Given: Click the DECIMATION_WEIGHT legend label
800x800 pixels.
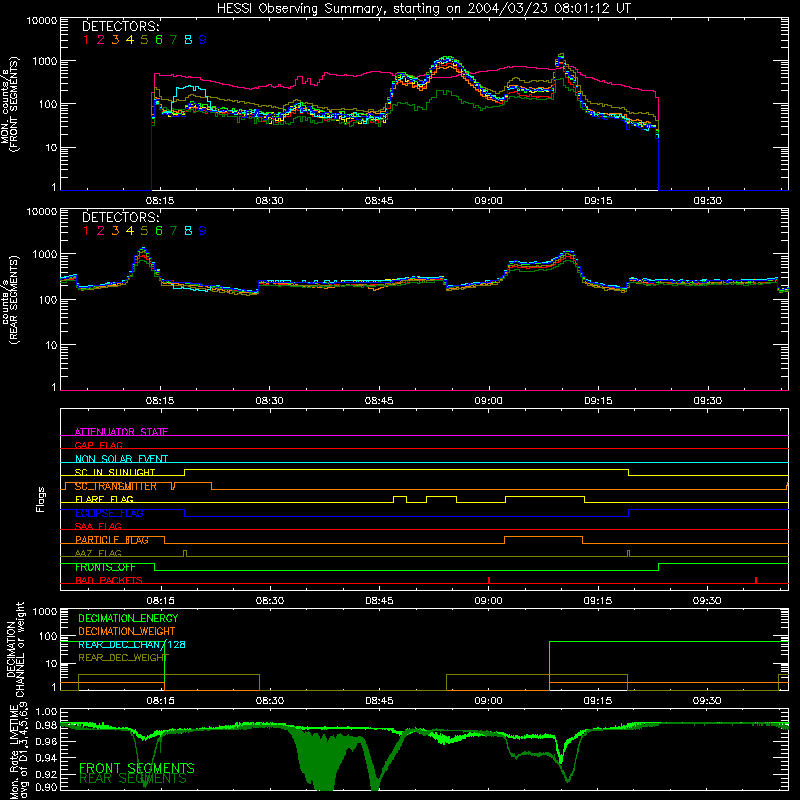Looking at the screenshot, I should (127, 631).
